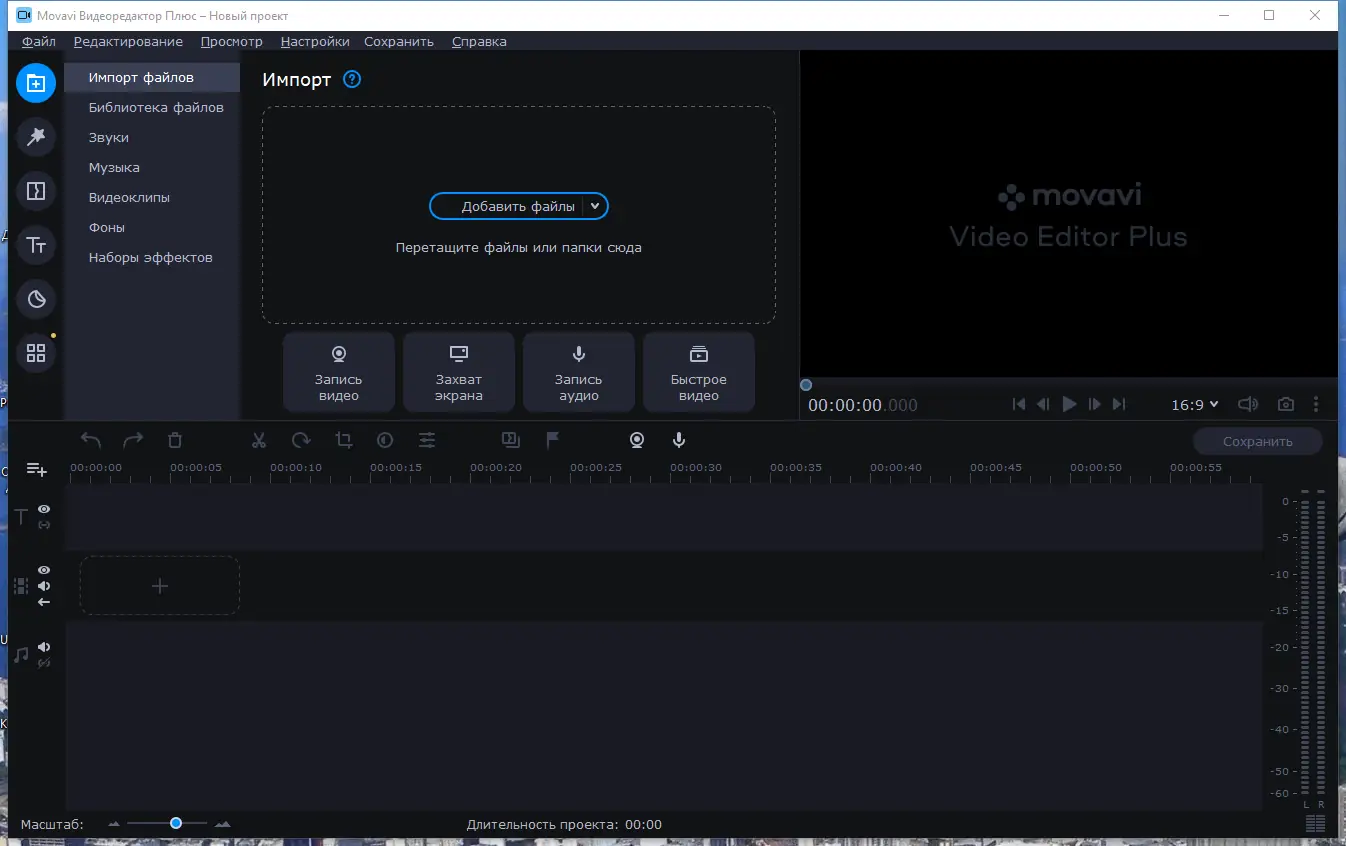Click the Масштаб zoom slider handle

point(176,823)
